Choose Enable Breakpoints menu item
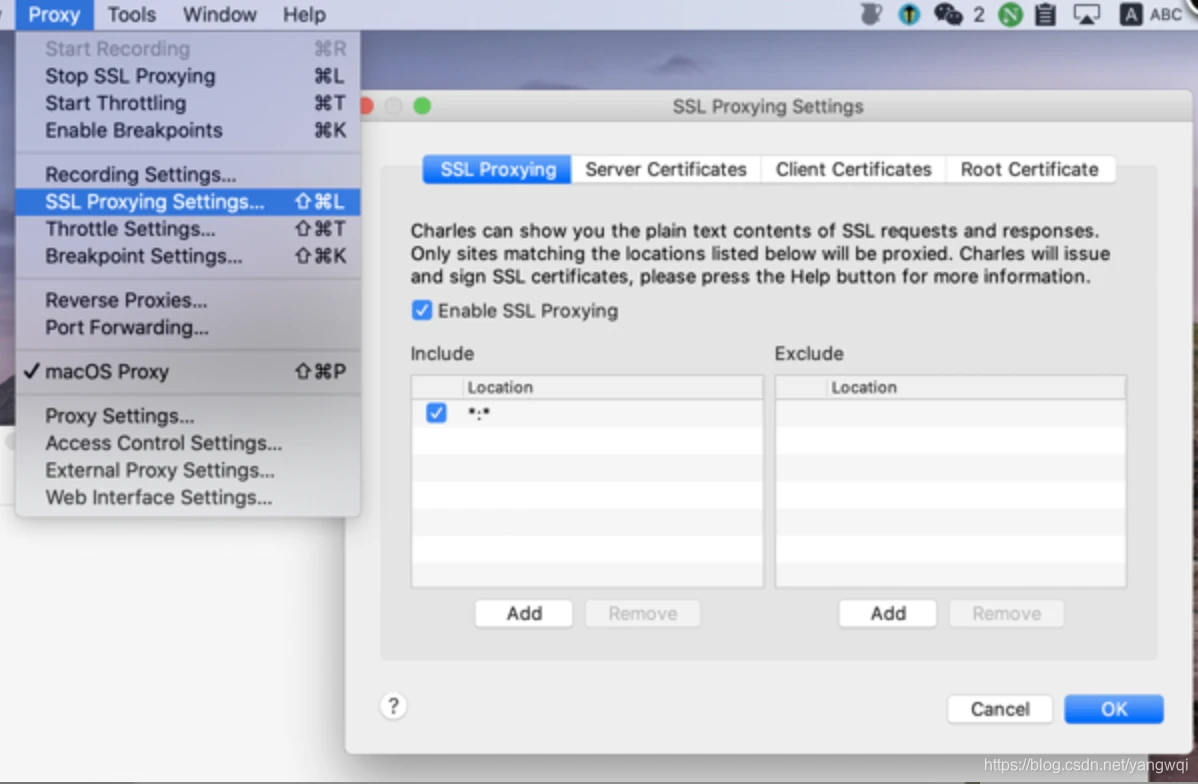The image size is (1198, 784). pos(187,131)
